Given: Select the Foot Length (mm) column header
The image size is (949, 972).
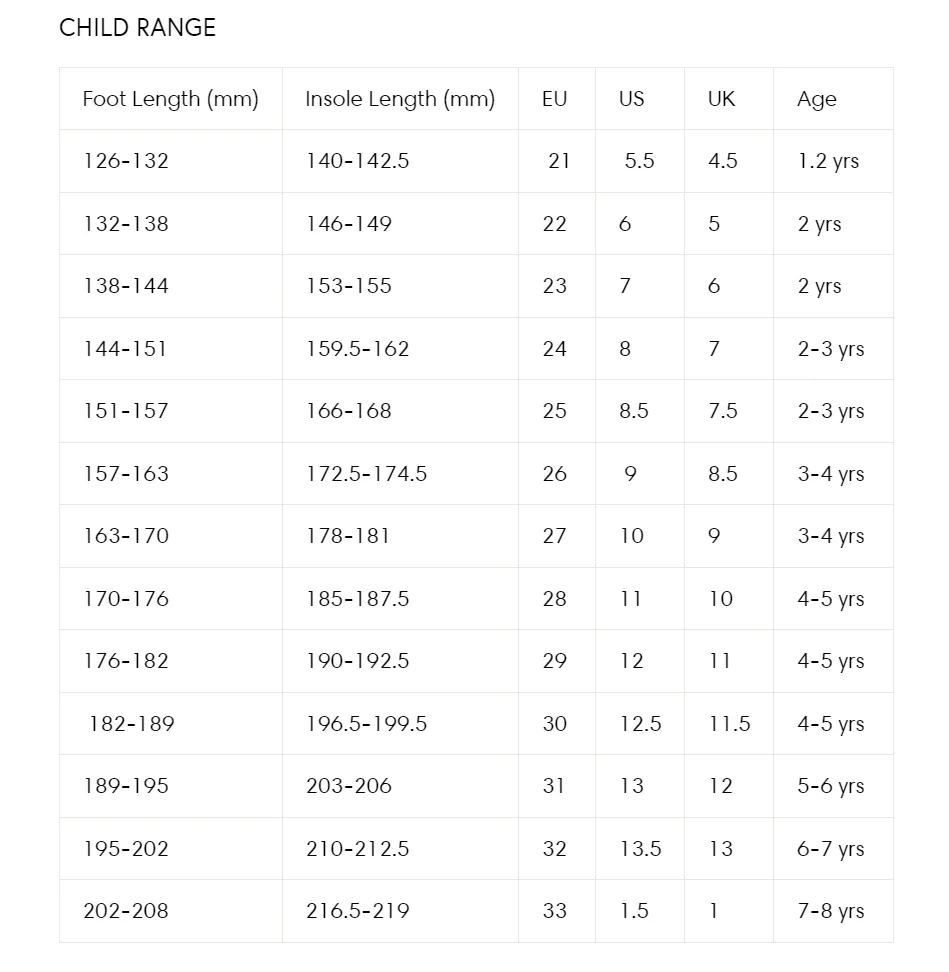Looking at the screenshot, I should pos(170,99).
